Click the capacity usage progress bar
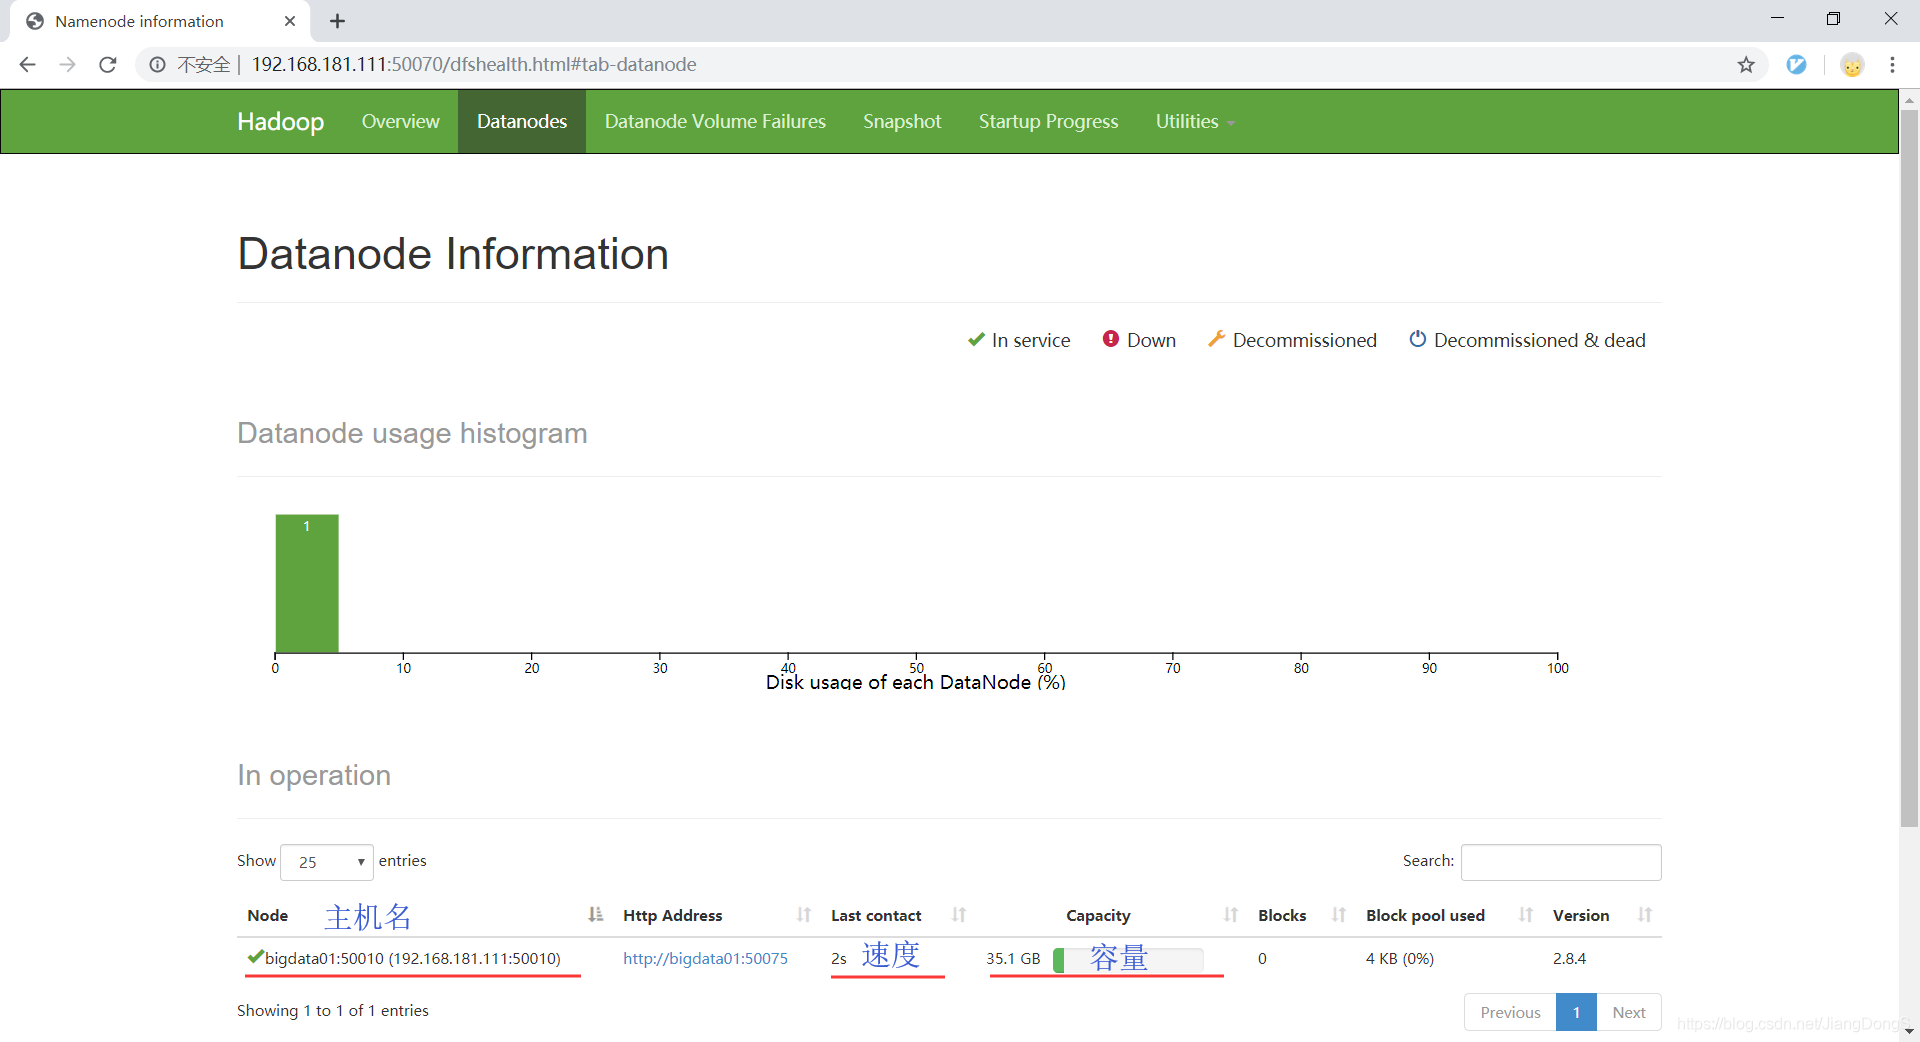 (1128, 960)
